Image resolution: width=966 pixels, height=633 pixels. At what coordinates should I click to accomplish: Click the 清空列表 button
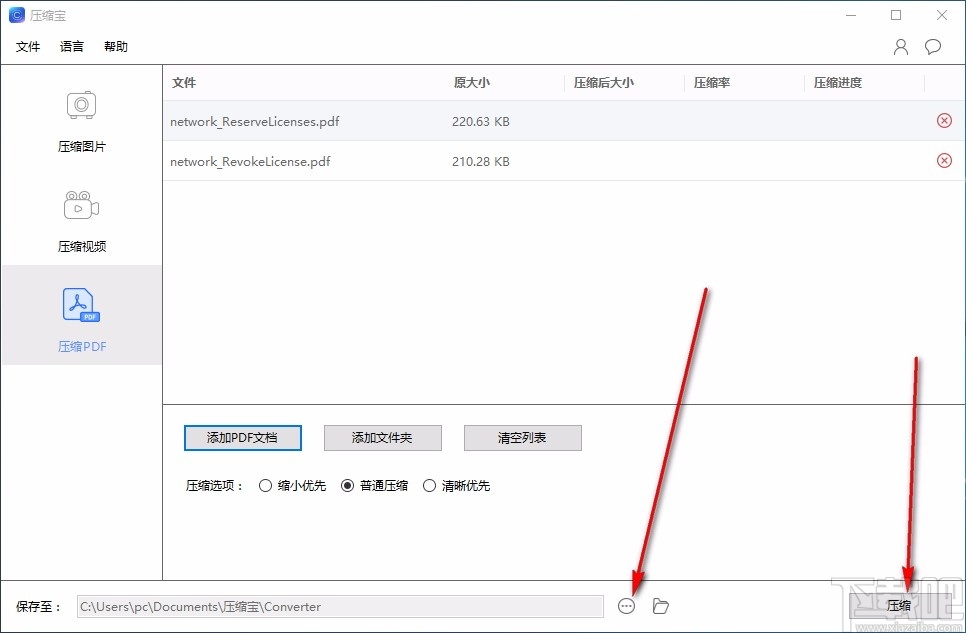[522, 438]
